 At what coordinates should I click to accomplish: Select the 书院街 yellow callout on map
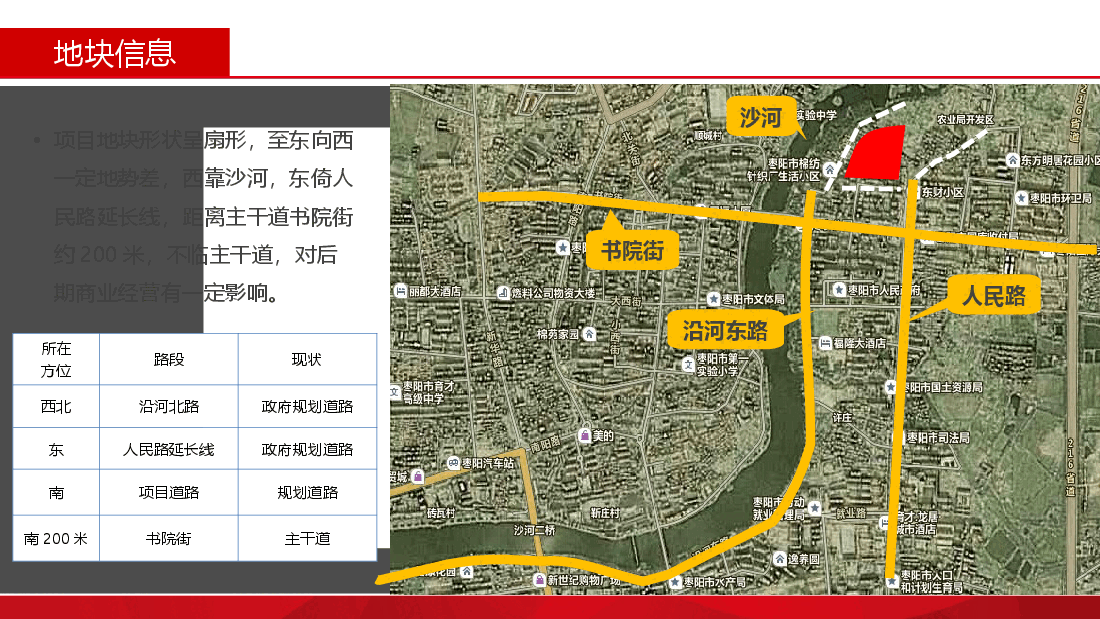[632, 251]
